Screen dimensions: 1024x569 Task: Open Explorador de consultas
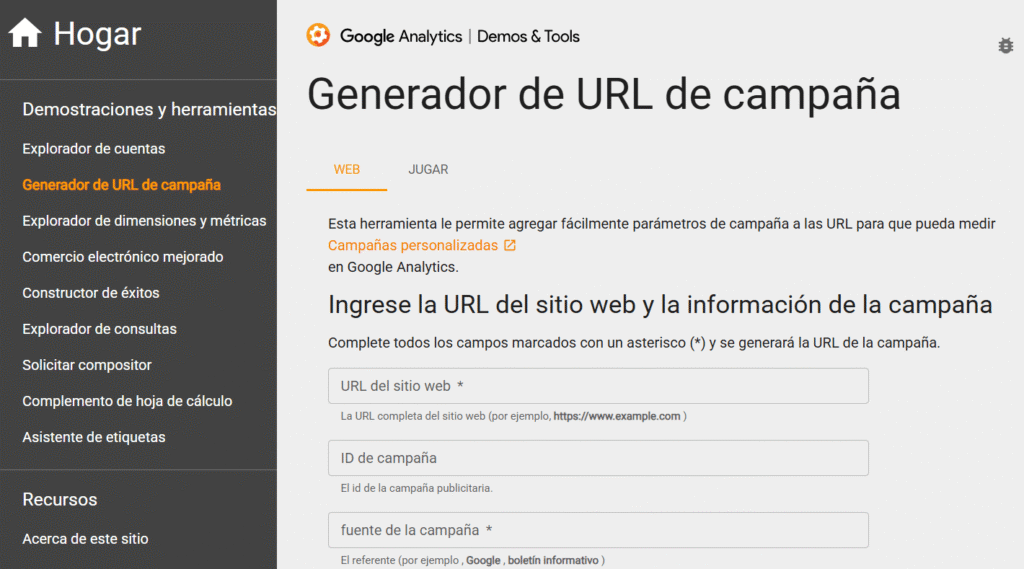pos(99,329)
